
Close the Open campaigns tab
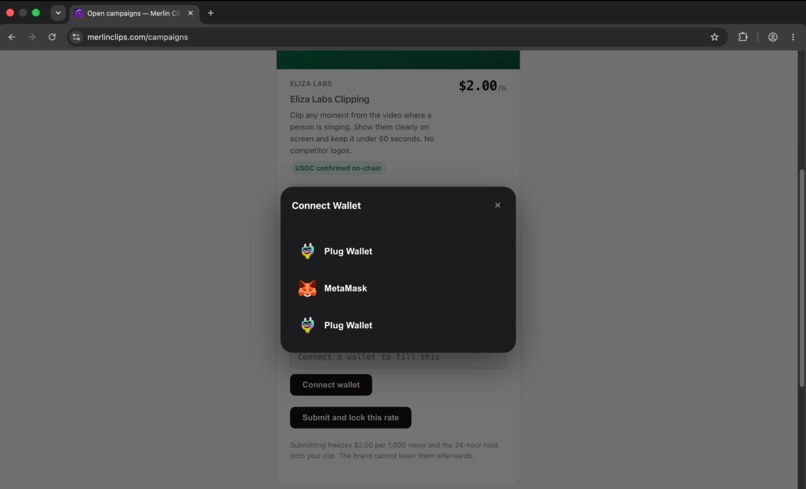tap(191, 13)
